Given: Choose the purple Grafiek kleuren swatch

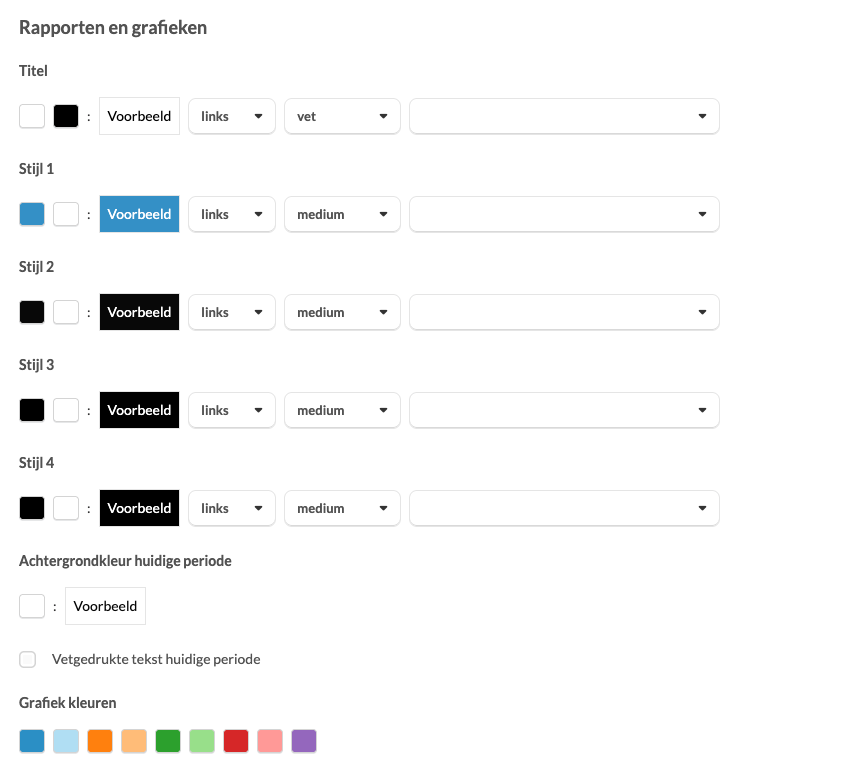Looking at the screenshot, I should (x=304, y=741).
